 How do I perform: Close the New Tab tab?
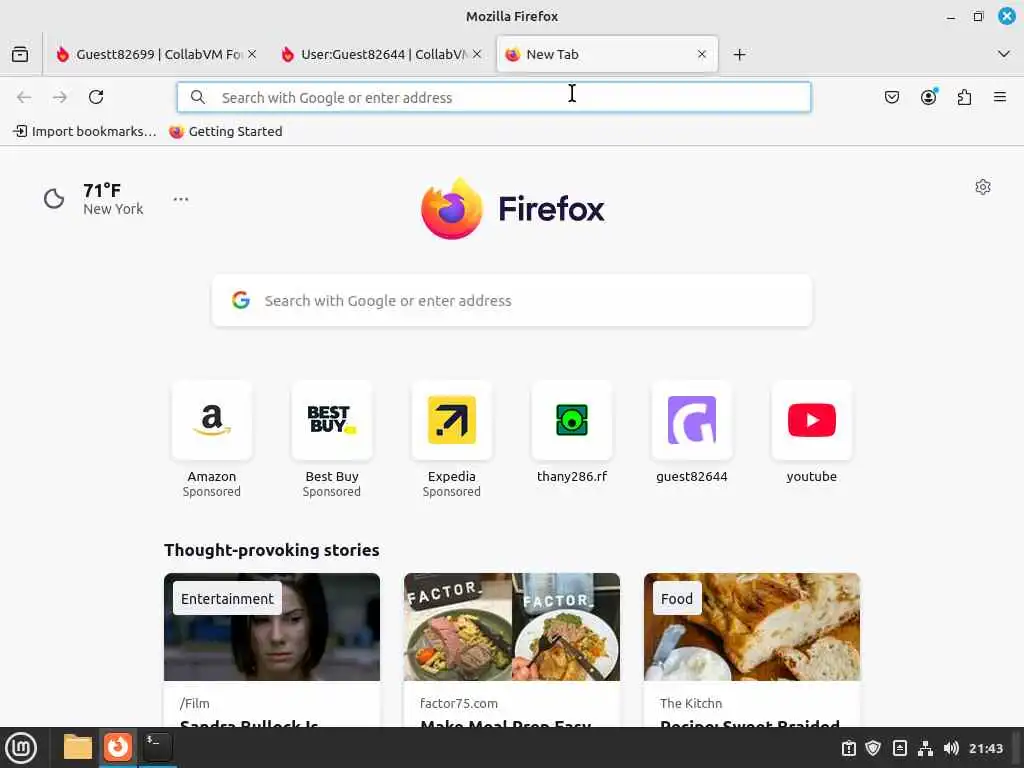point(702,54)
